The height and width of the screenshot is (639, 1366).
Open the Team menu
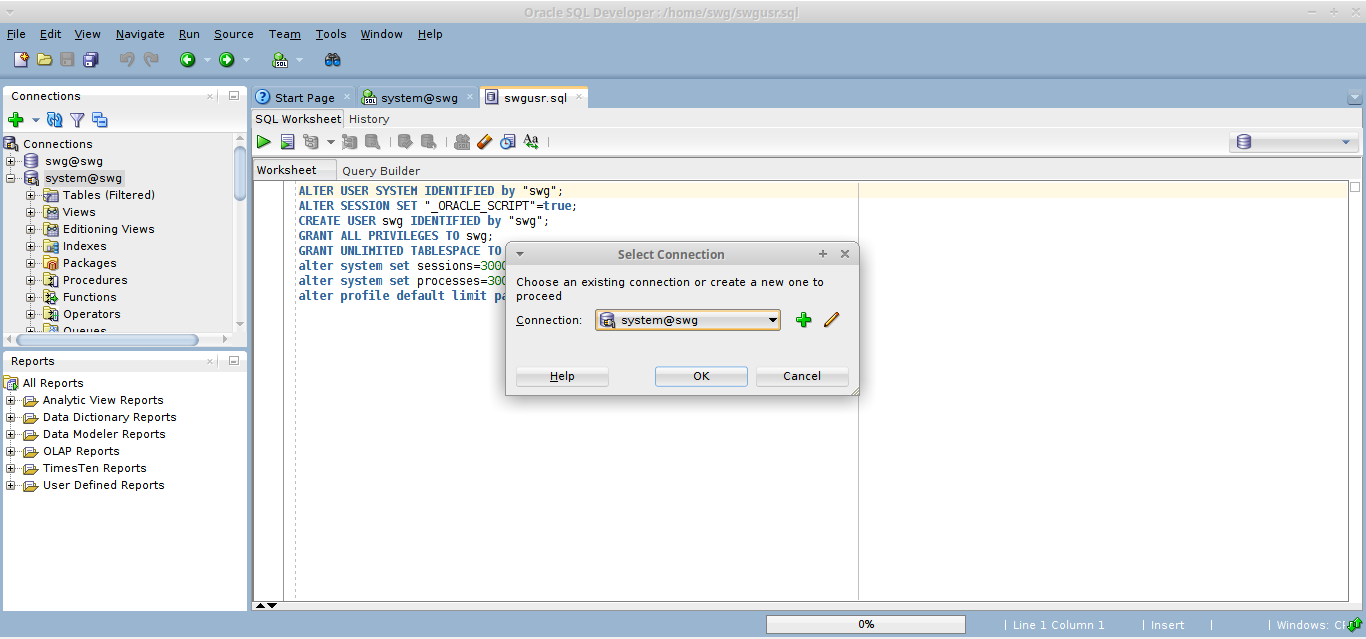[285, 34]
